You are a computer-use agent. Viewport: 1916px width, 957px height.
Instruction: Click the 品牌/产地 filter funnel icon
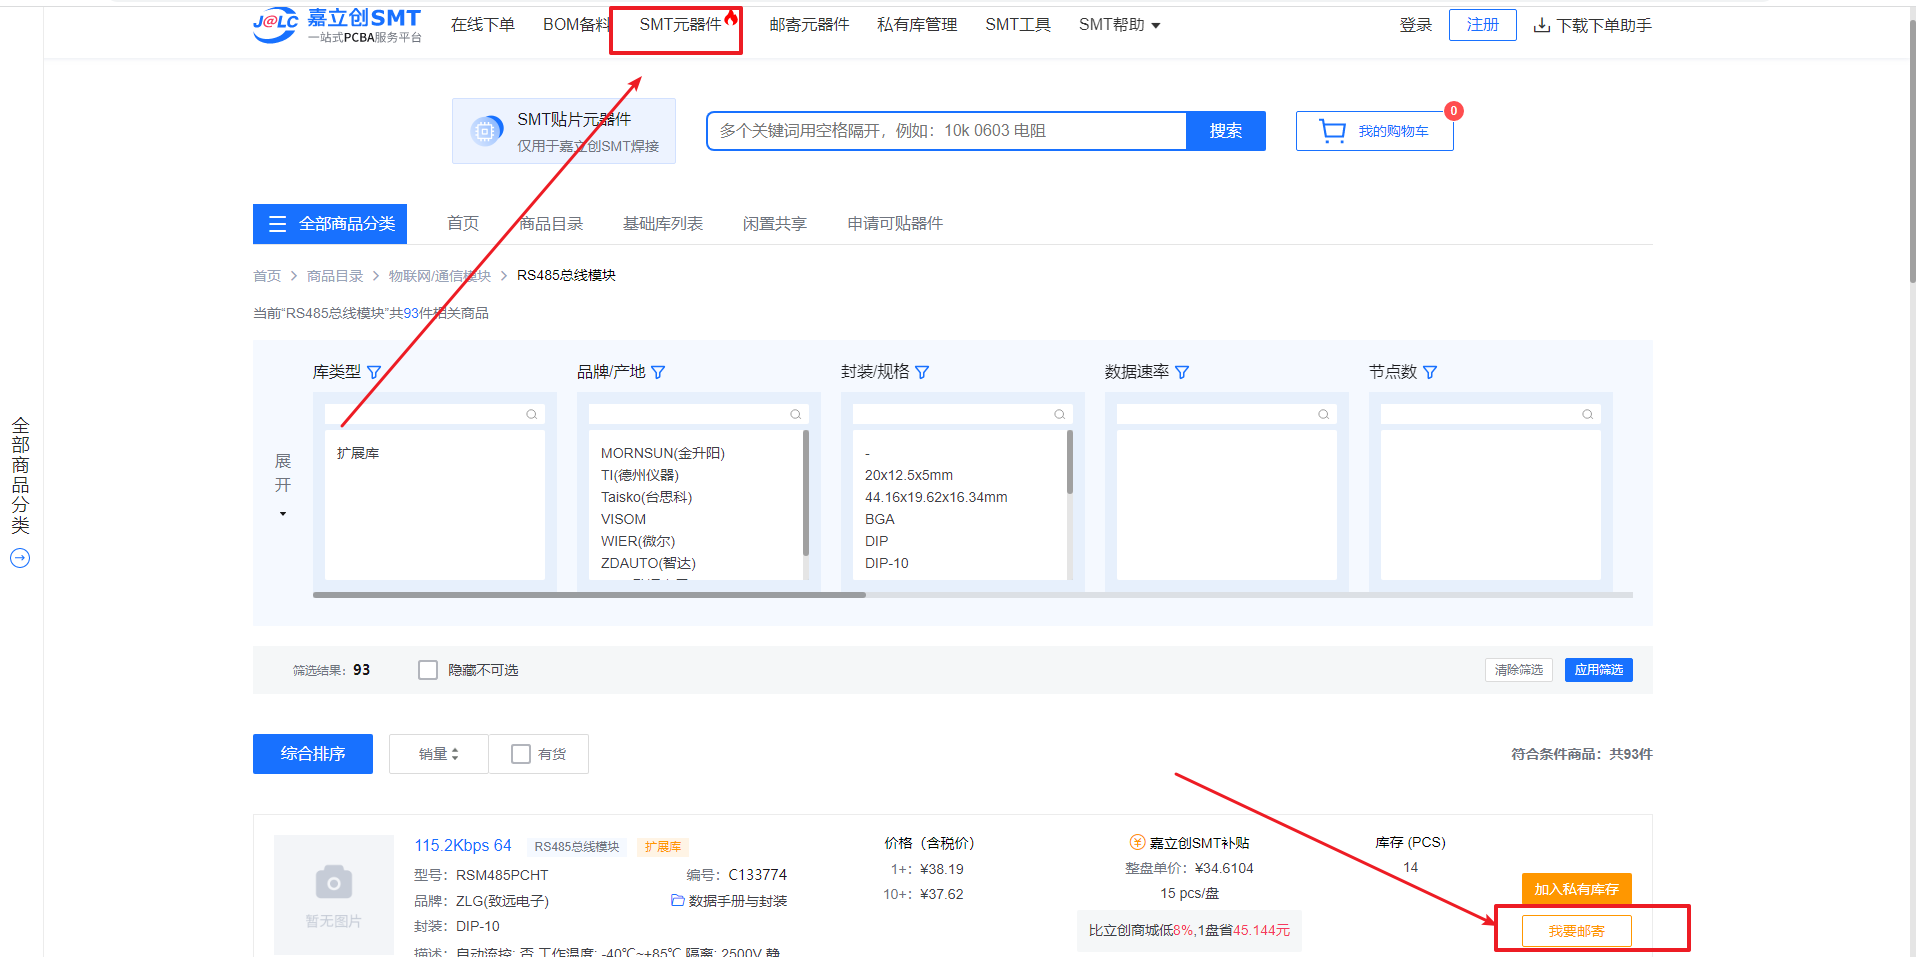(x=658, y=372)
